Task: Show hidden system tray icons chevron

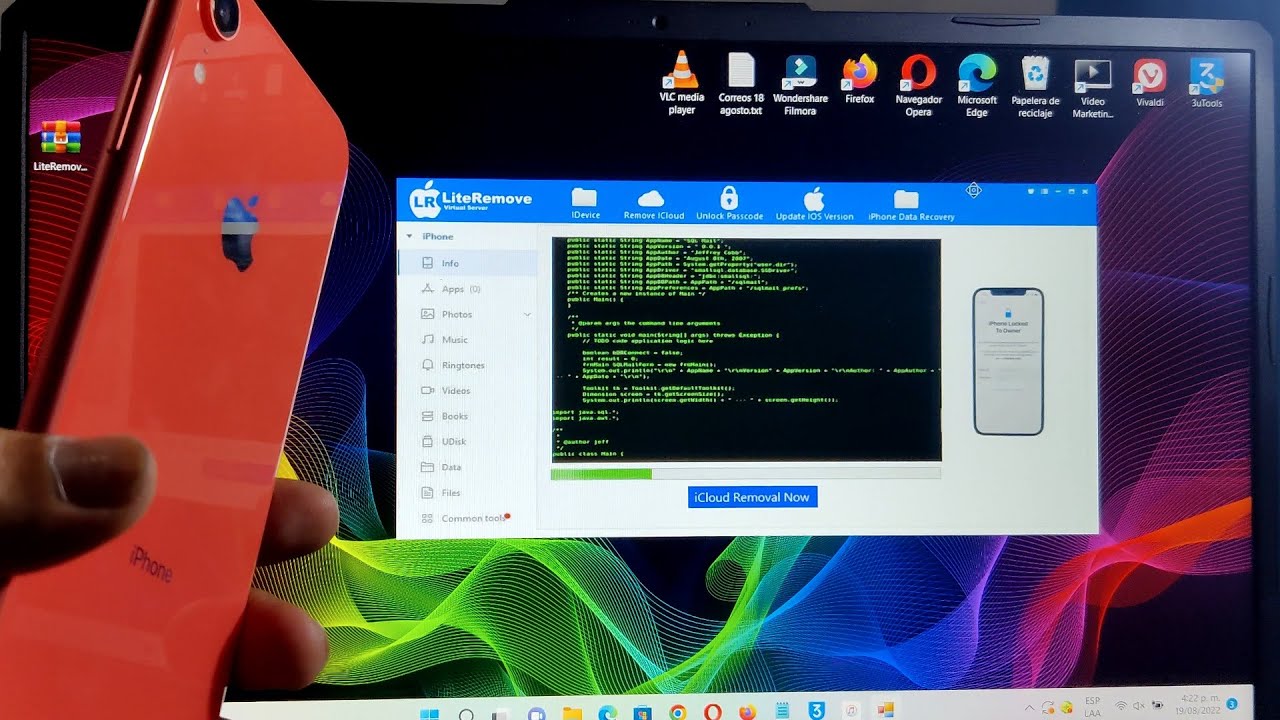Action: click(x=1029, y=708)
